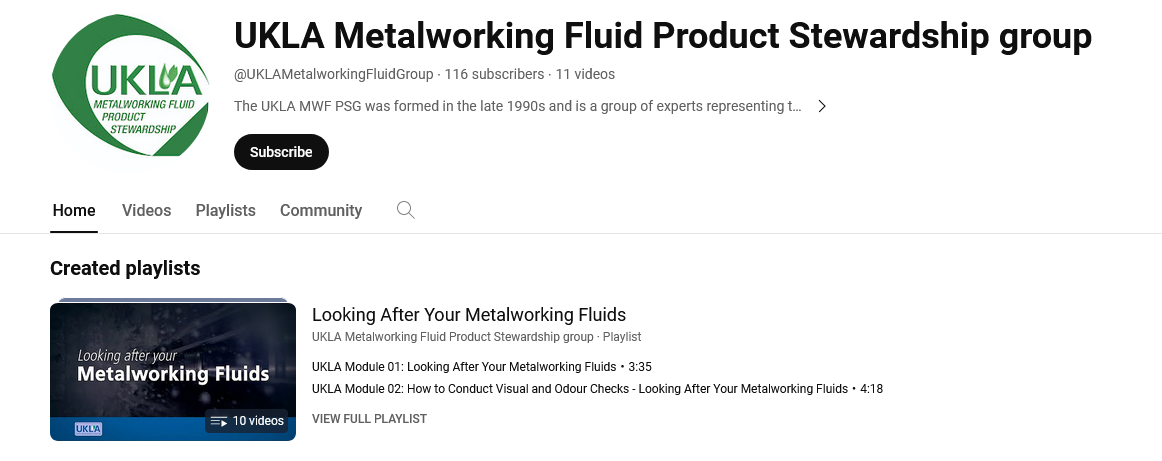This screenshot has width=1162, height=461.
Task: Click channel name link below playlist title
Action: point(452,337)
